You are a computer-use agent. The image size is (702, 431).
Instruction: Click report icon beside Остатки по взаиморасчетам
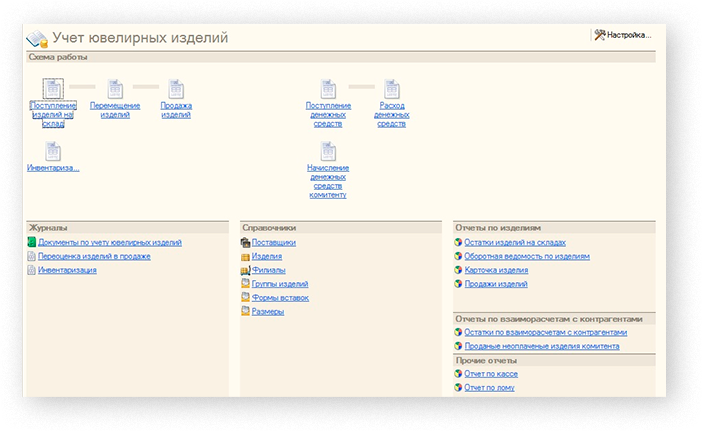[x=458, y=332]
